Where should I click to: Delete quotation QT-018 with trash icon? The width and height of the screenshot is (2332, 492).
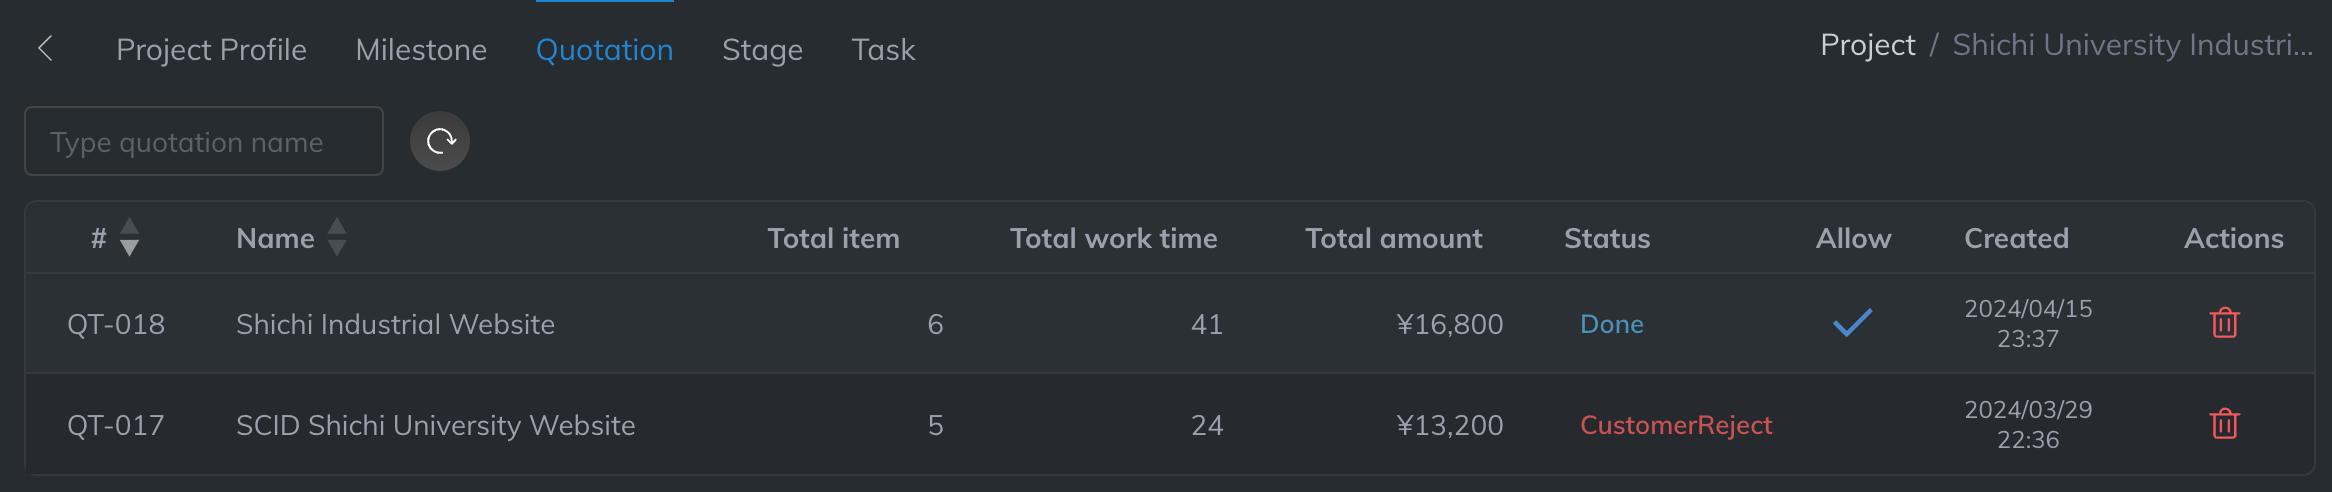[x=2224, y=323]
